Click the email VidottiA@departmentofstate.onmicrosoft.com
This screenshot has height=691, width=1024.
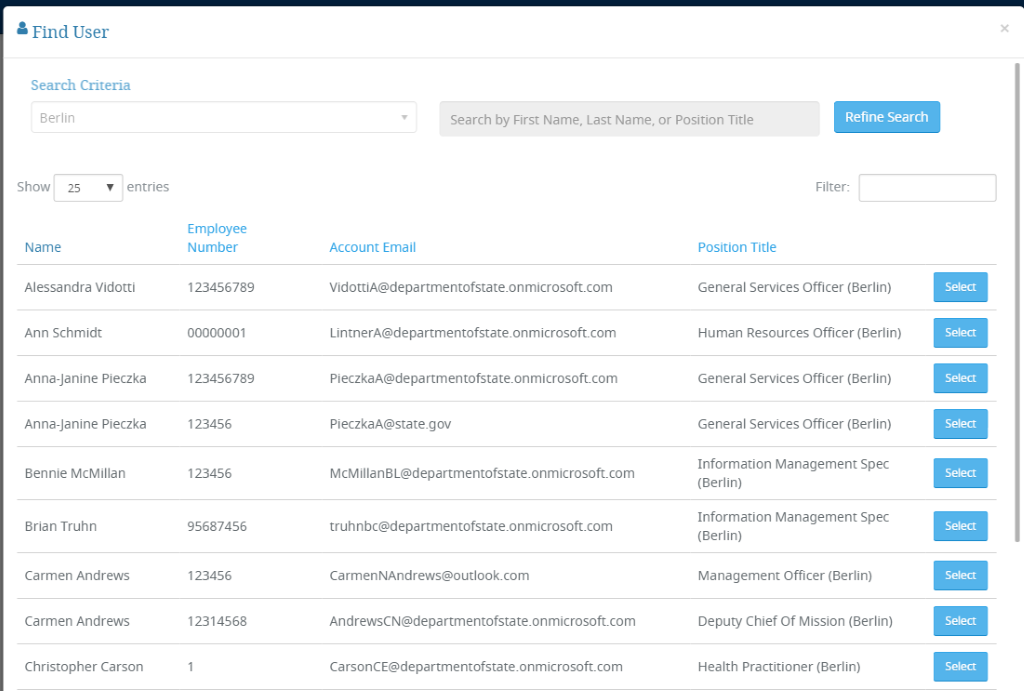[471, 287]
